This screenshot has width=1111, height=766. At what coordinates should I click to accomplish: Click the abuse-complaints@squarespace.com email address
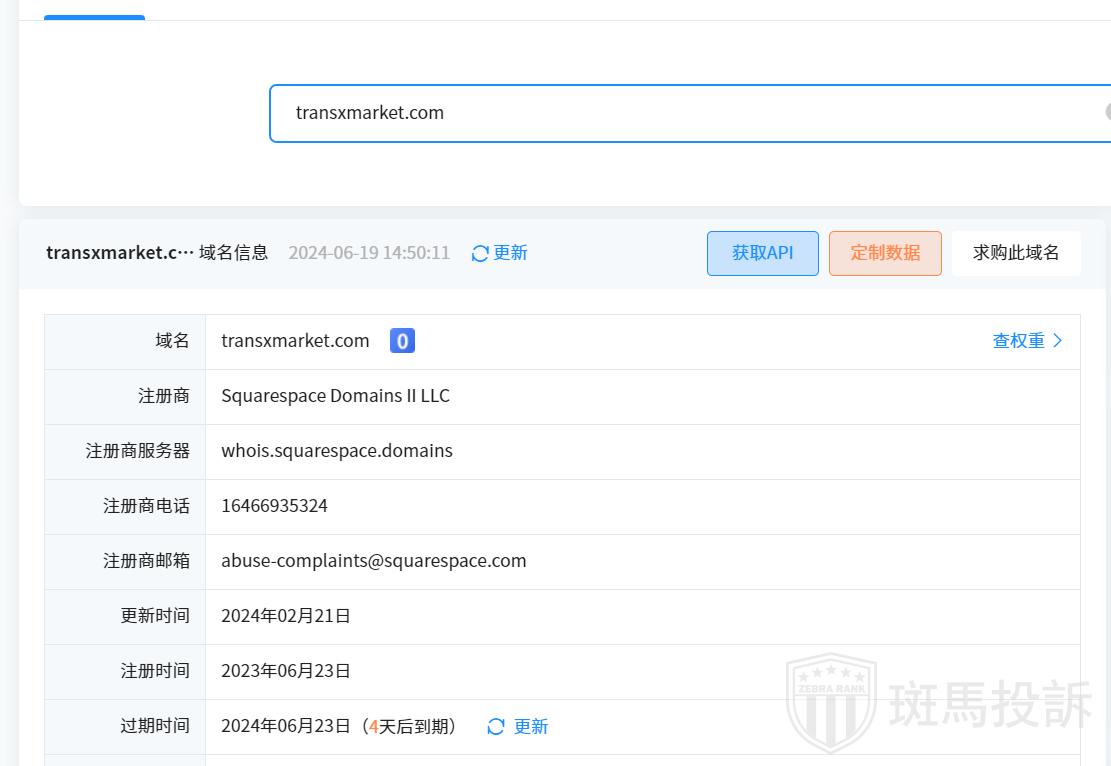[x=373, y=561]
